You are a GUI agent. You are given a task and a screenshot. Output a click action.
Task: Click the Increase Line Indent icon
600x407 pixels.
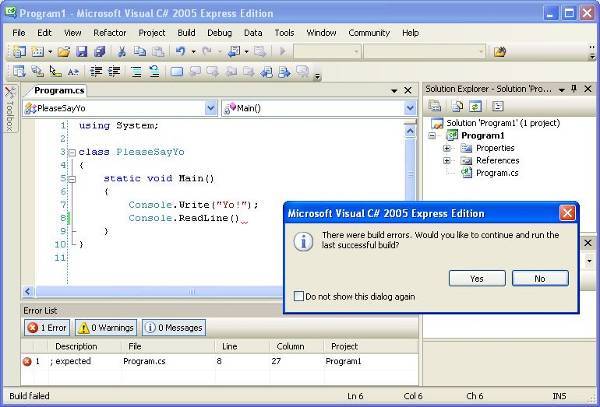point(114,71)
